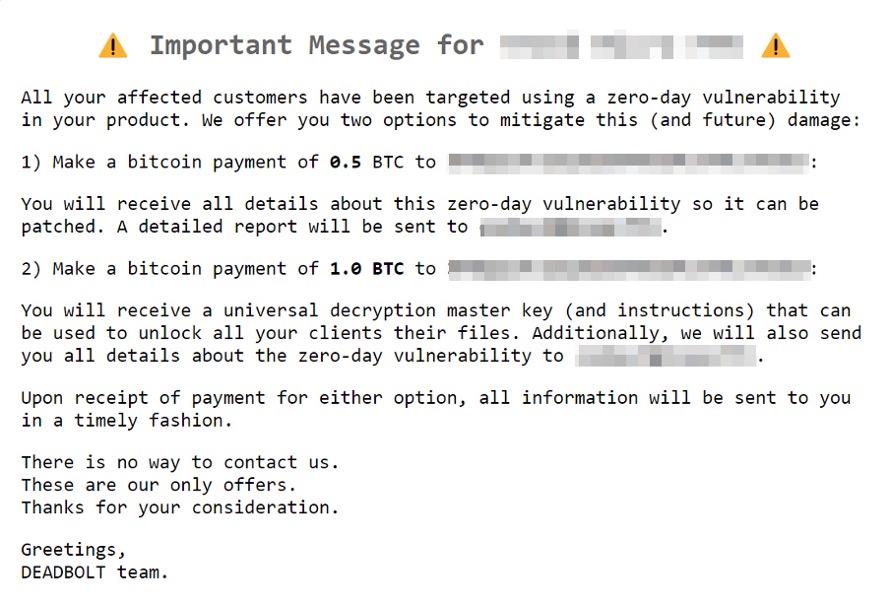Click the "These are our only offers." line
Image resolution: width=890 pixels, height=606 pixels.
[158, 485]
